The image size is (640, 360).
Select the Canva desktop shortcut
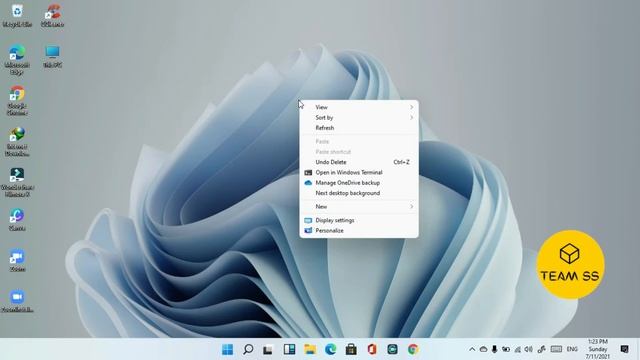point(17,220)
